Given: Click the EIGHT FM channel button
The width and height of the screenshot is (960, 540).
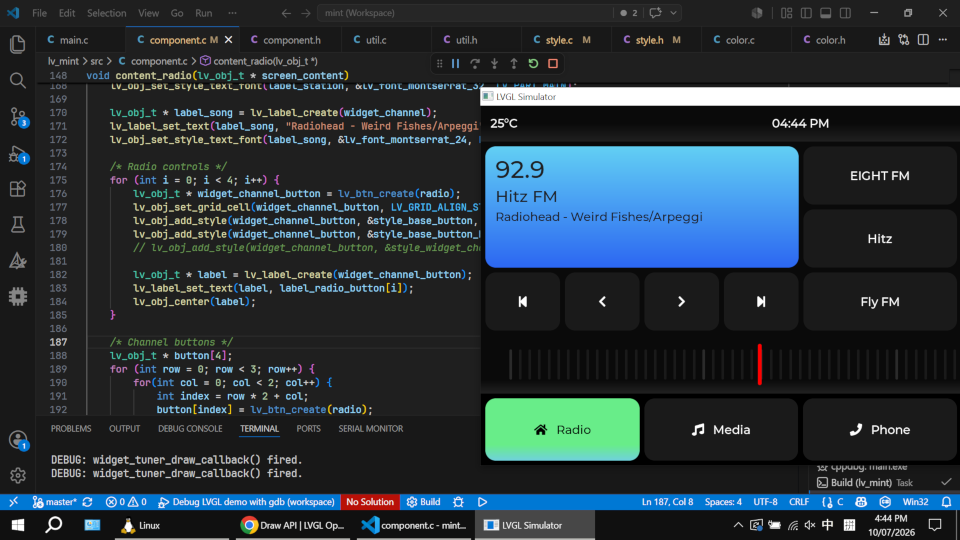Looking at the screenshot, I should pyautogui.click(x=880, y=176).
